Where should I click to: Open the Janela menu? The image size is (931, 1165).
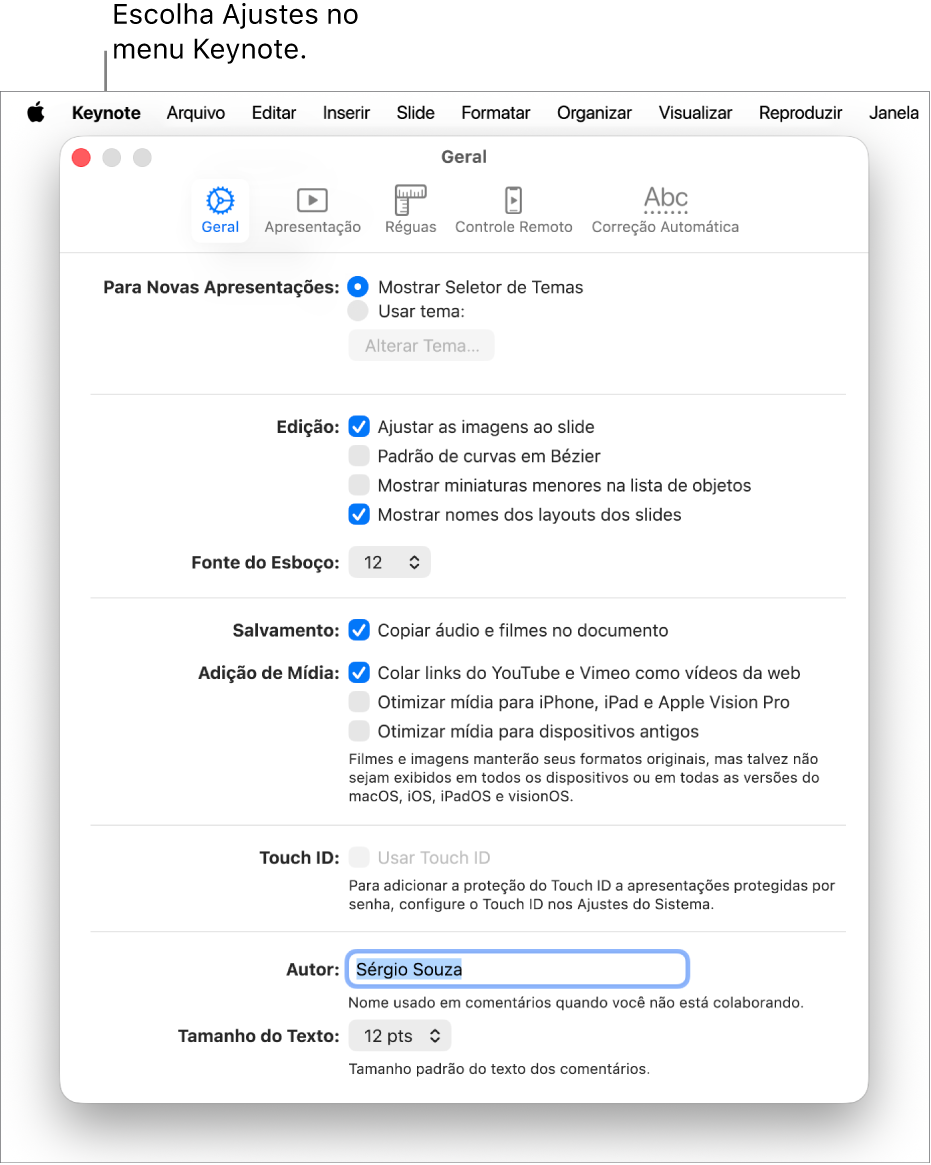[x=894, y=113]
